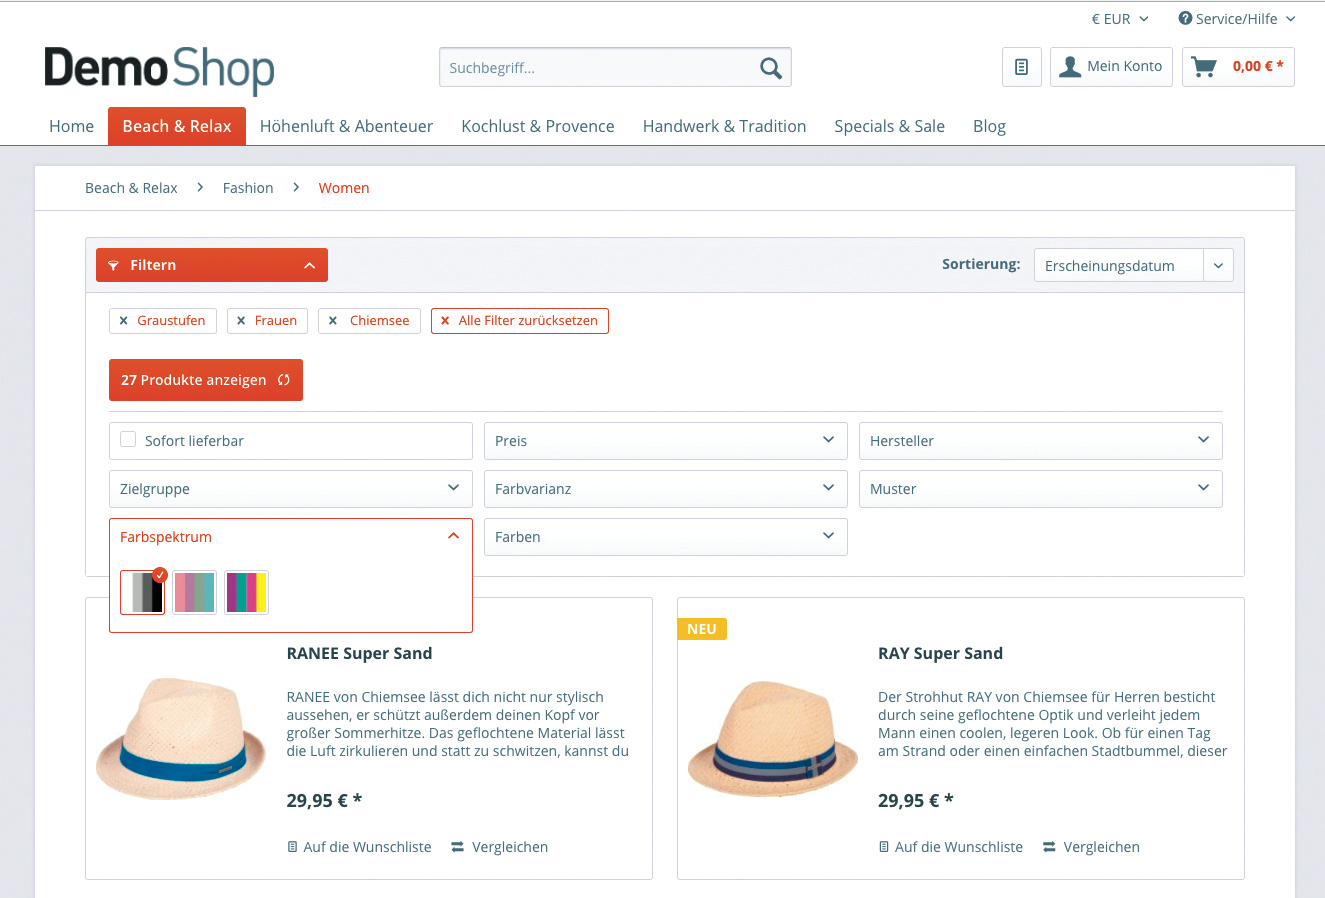Viewport: 1325px width, 898px height.
Task: Click Vergleichen for RANEE Super Sand
Action: click(499, 847)
